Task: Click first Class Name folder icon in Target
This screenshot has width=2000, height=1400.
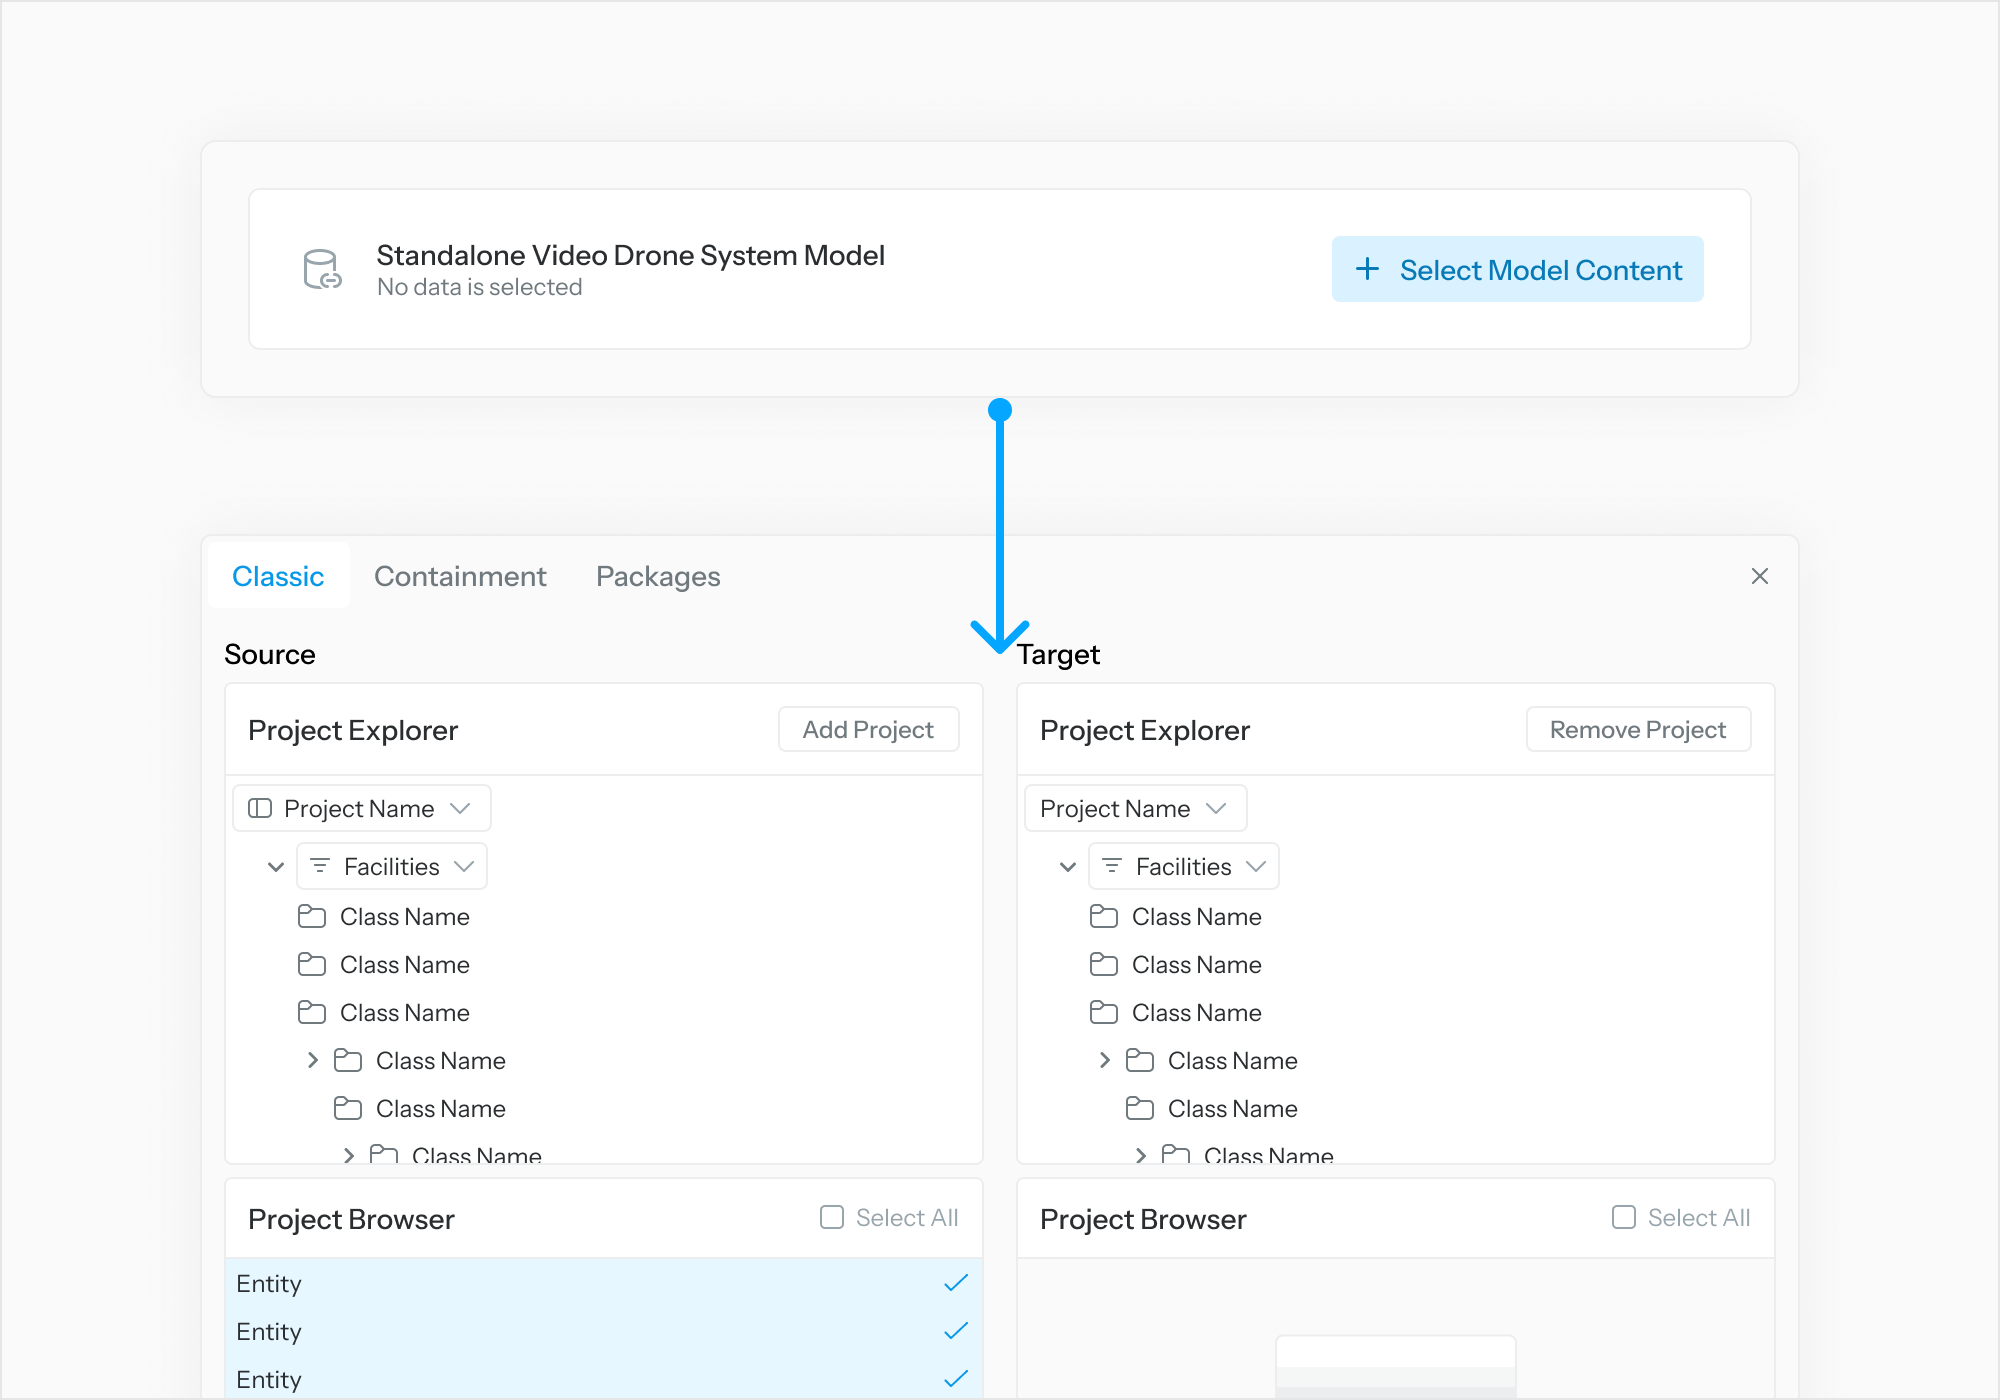Action: click(x=1104, y=916)
